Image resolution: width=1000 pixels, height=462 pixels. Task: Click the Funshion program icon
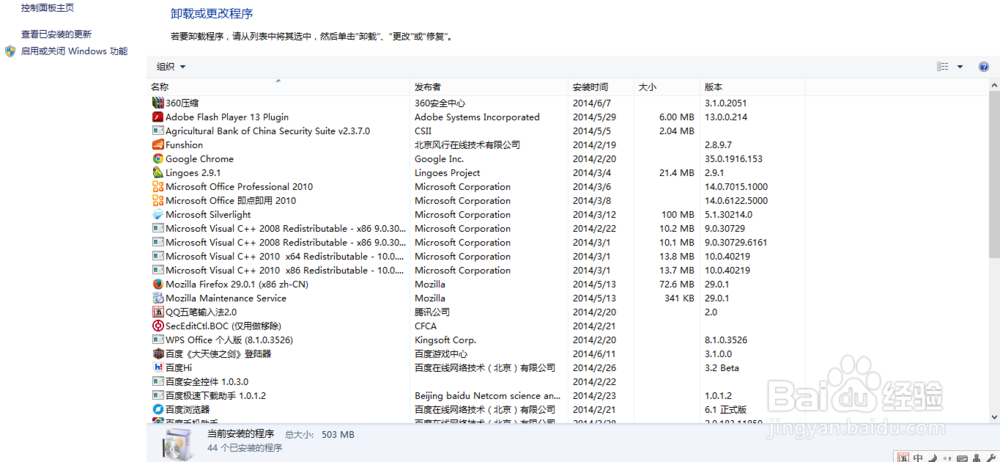click(x=158, y=145)
